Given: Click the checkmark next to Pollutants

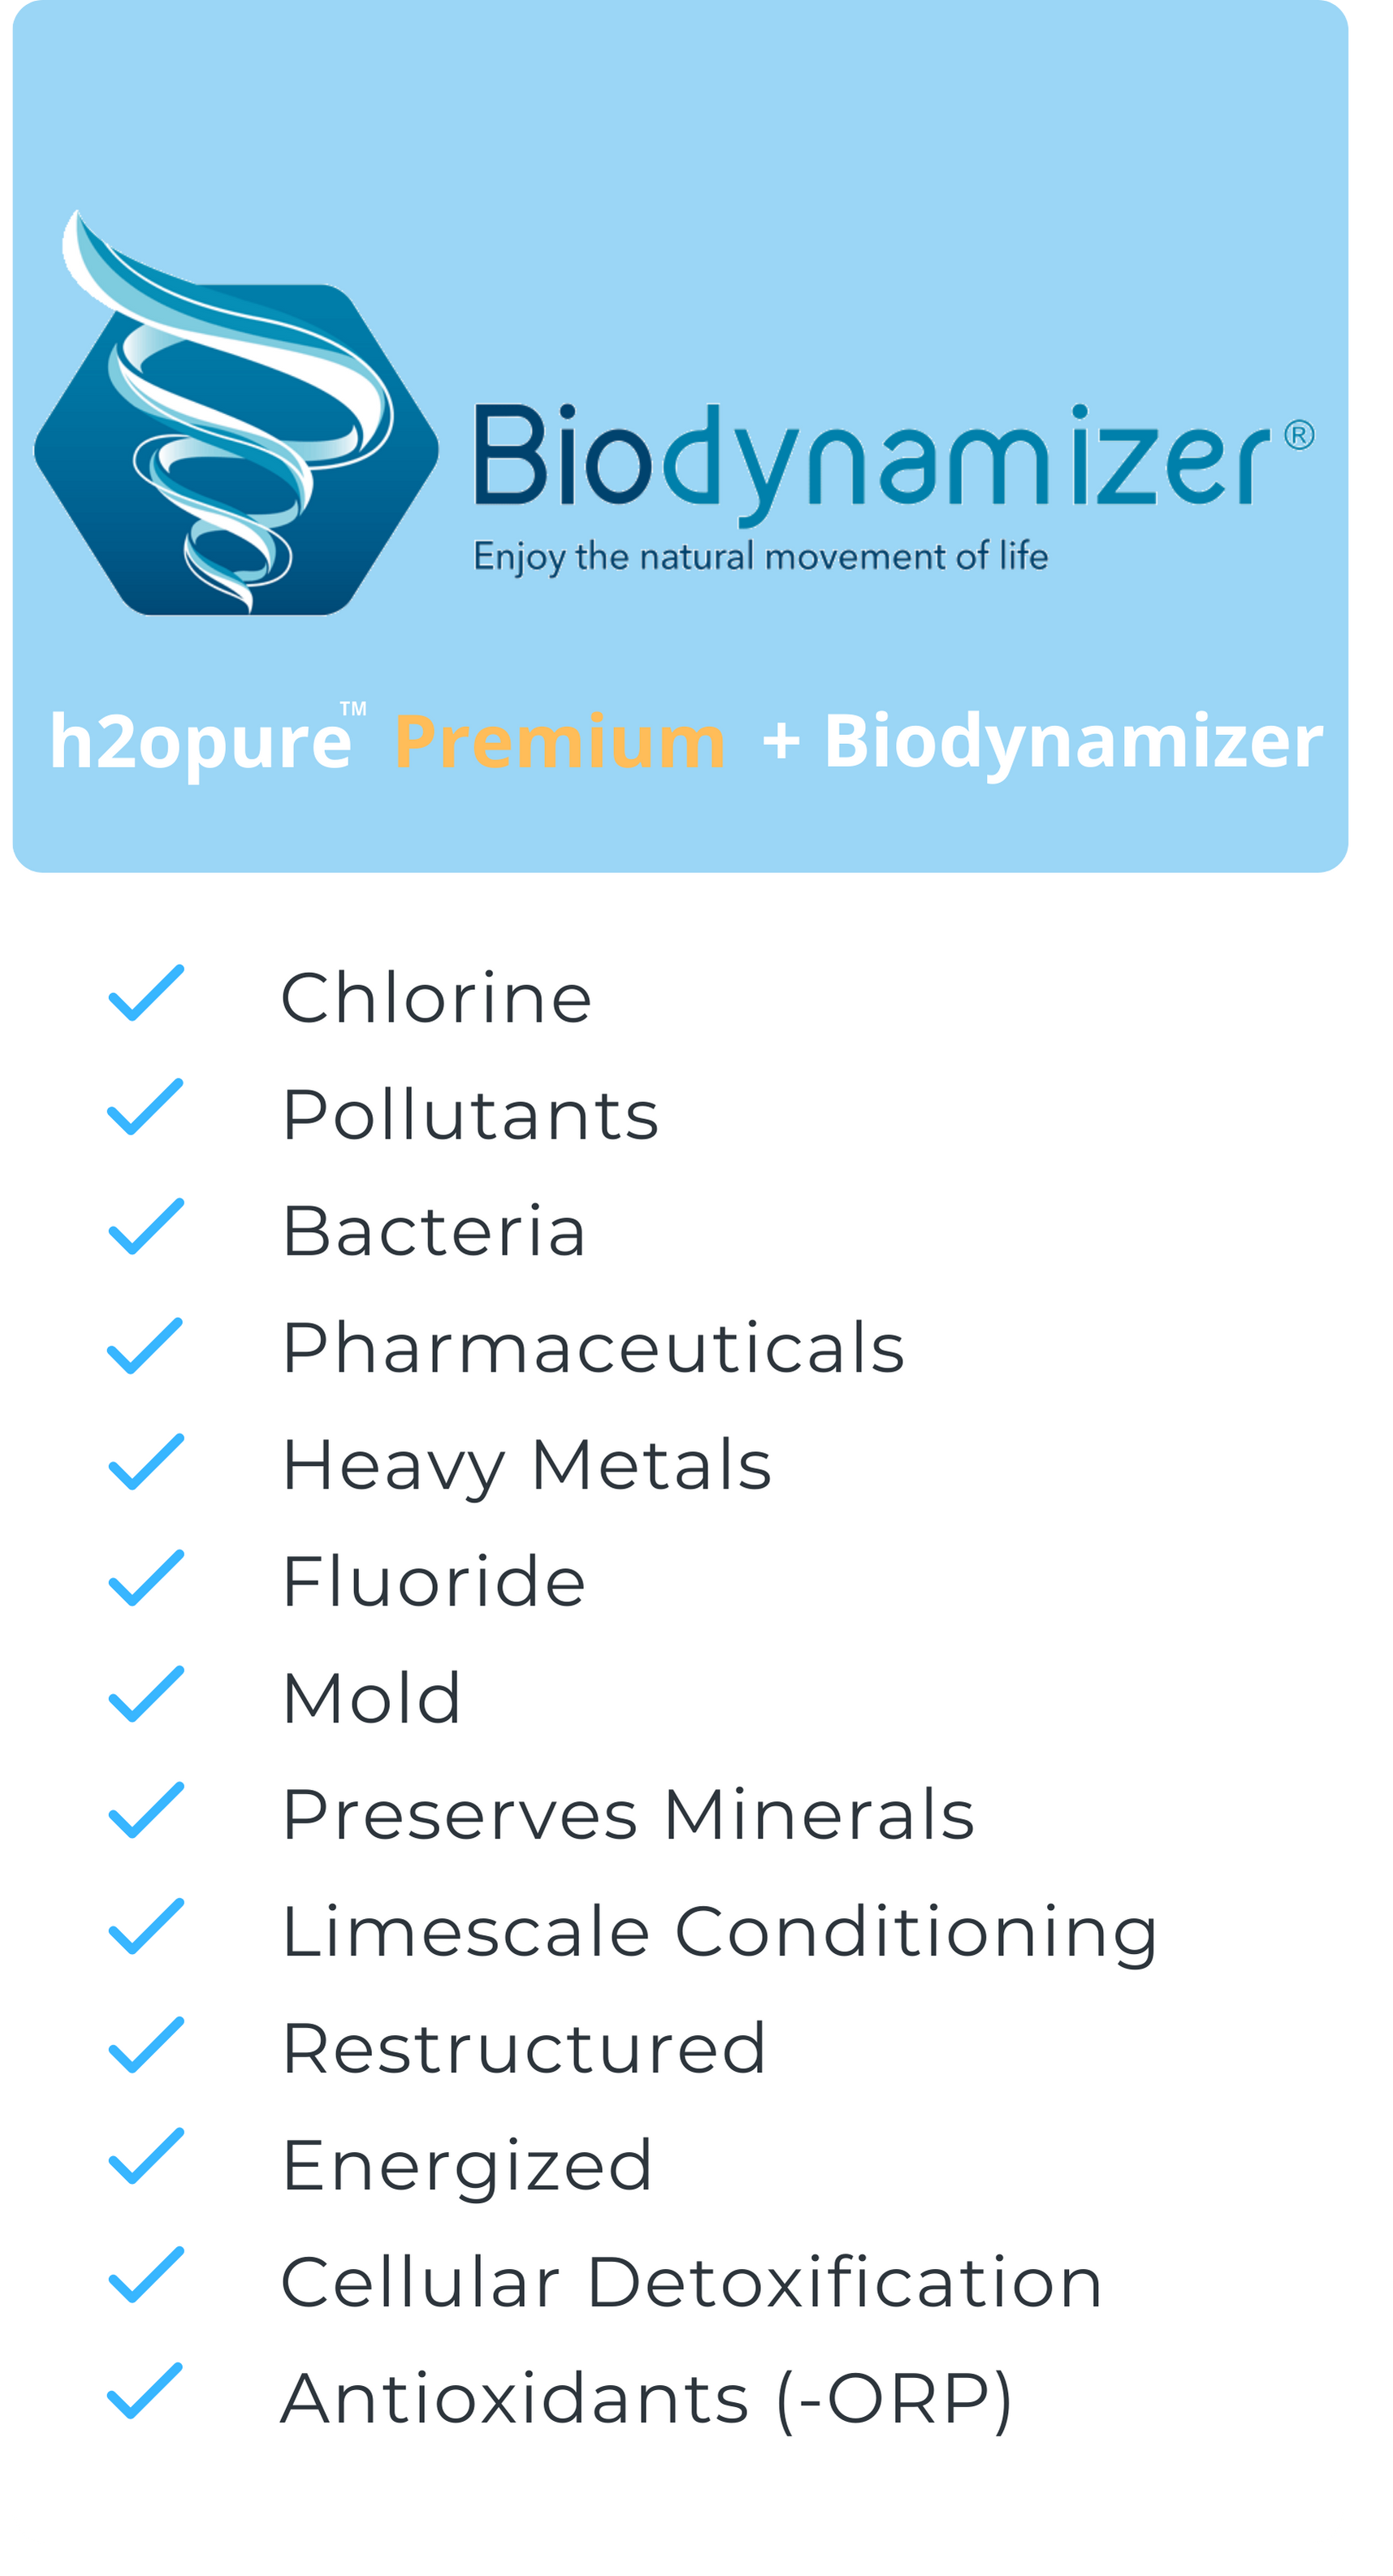Looking at the screenshot, I should click(x=146, y=1107).
